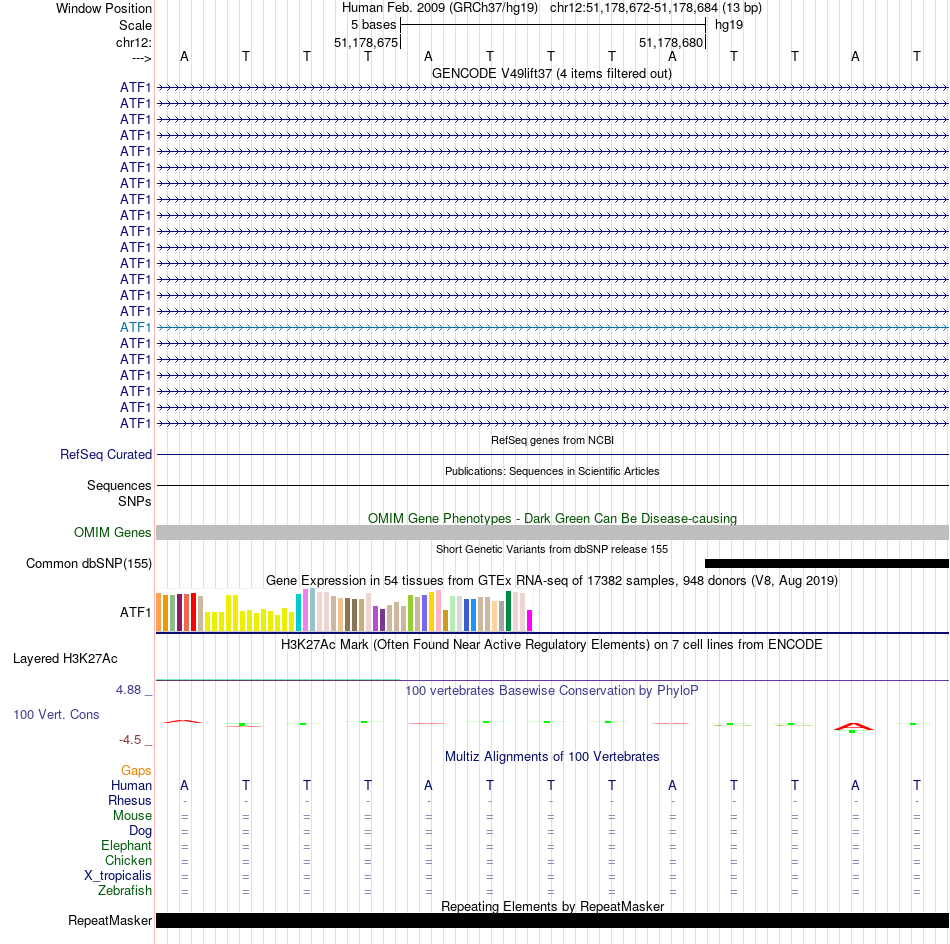The width and height of the screenshot is (950, 944).
Task: Open the RefSeq genes from NCBI title
Action: click(x=552, y=440)
